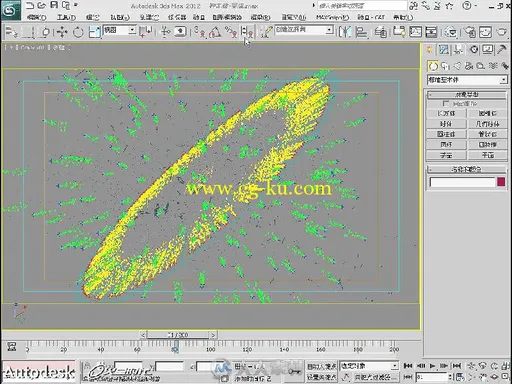Screen dimensions: 512x384
Task: Open the Standard Primitives (标准基本体) dropdown
Action: tap(467, 80)
